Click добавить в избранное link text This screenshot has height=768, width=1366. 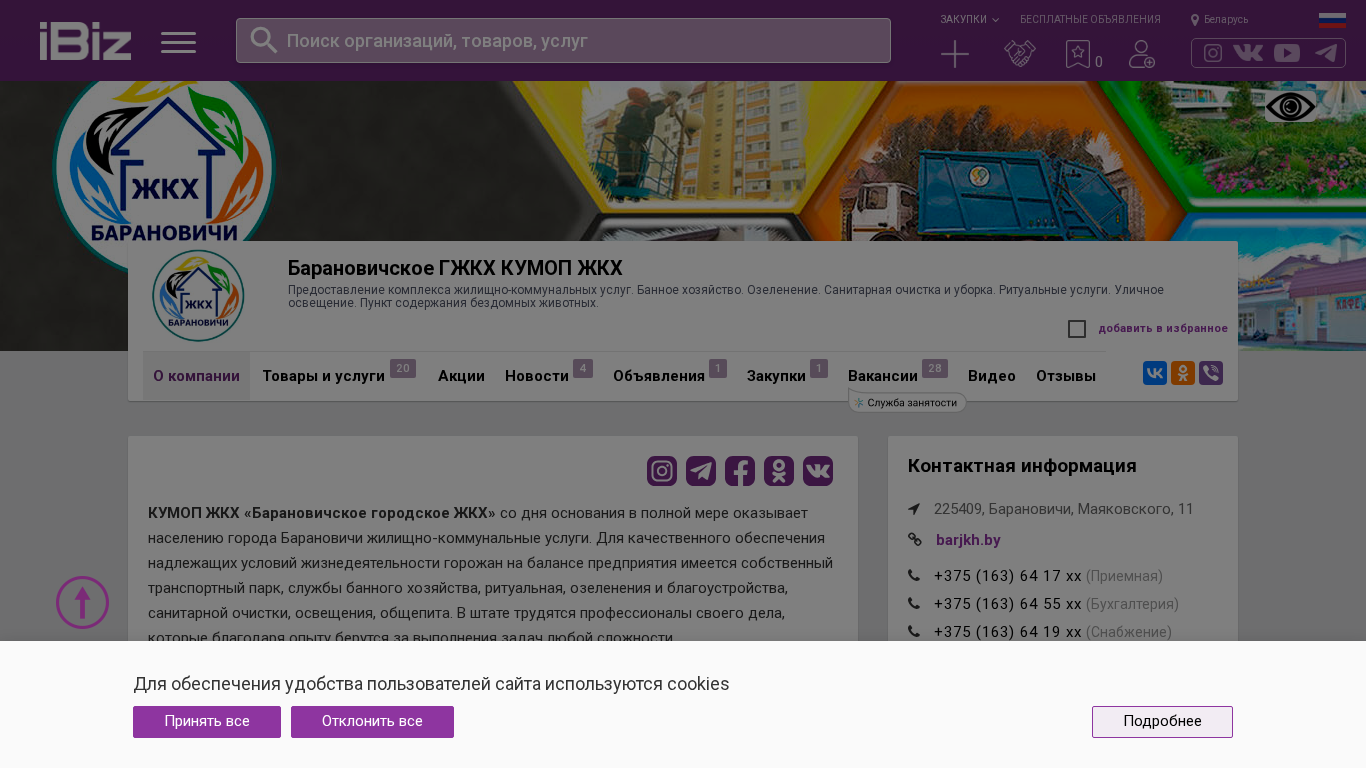pos(1163,328)
